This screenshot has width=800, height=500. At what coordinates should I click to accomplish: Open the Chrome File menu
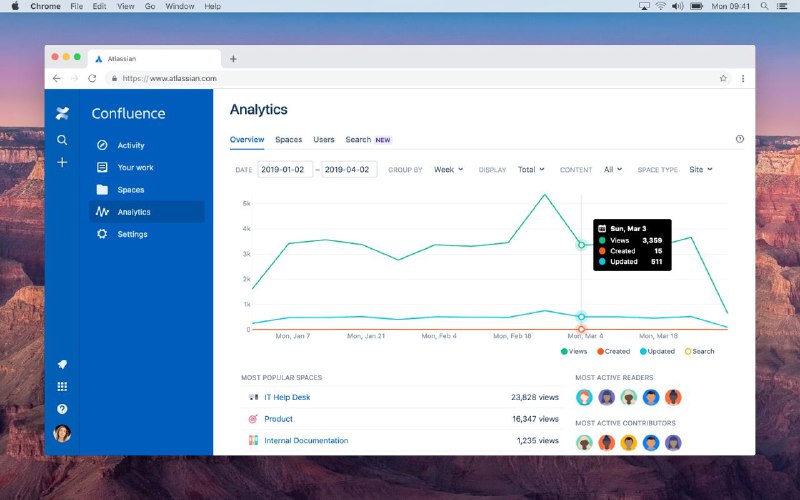(77, 6)
